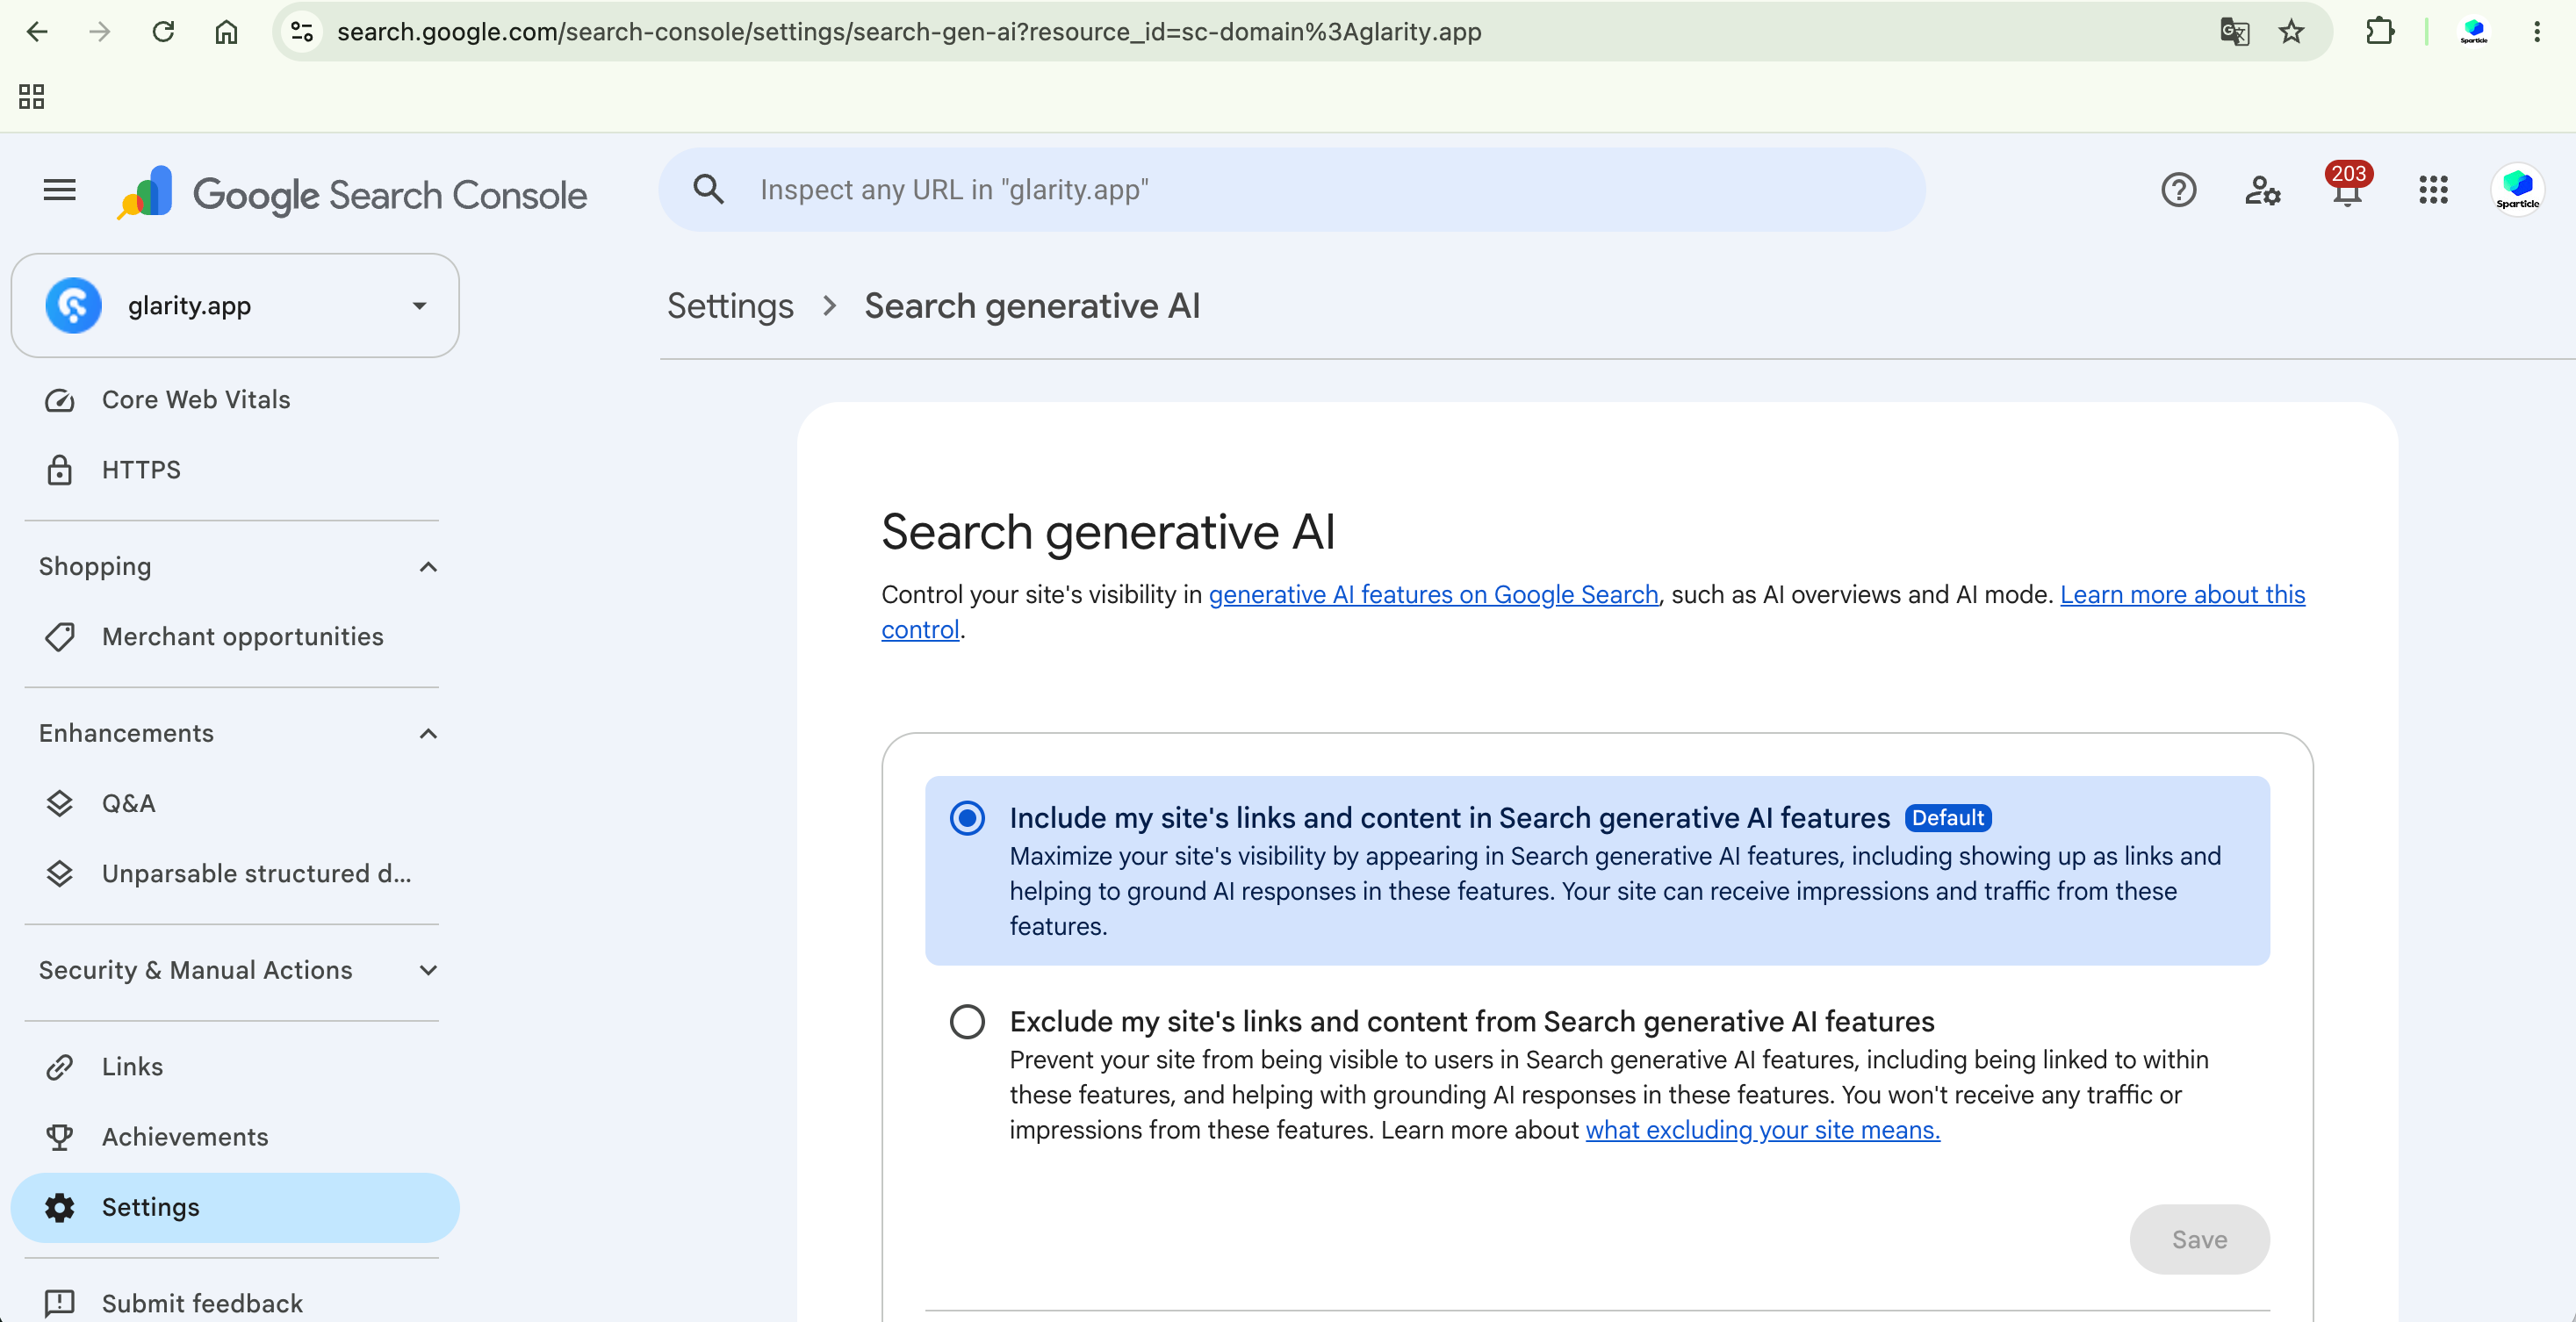Select the Exclude my site's links radio button
The height and width of the screenshot is (1322, 2576).
(967, 1022)
